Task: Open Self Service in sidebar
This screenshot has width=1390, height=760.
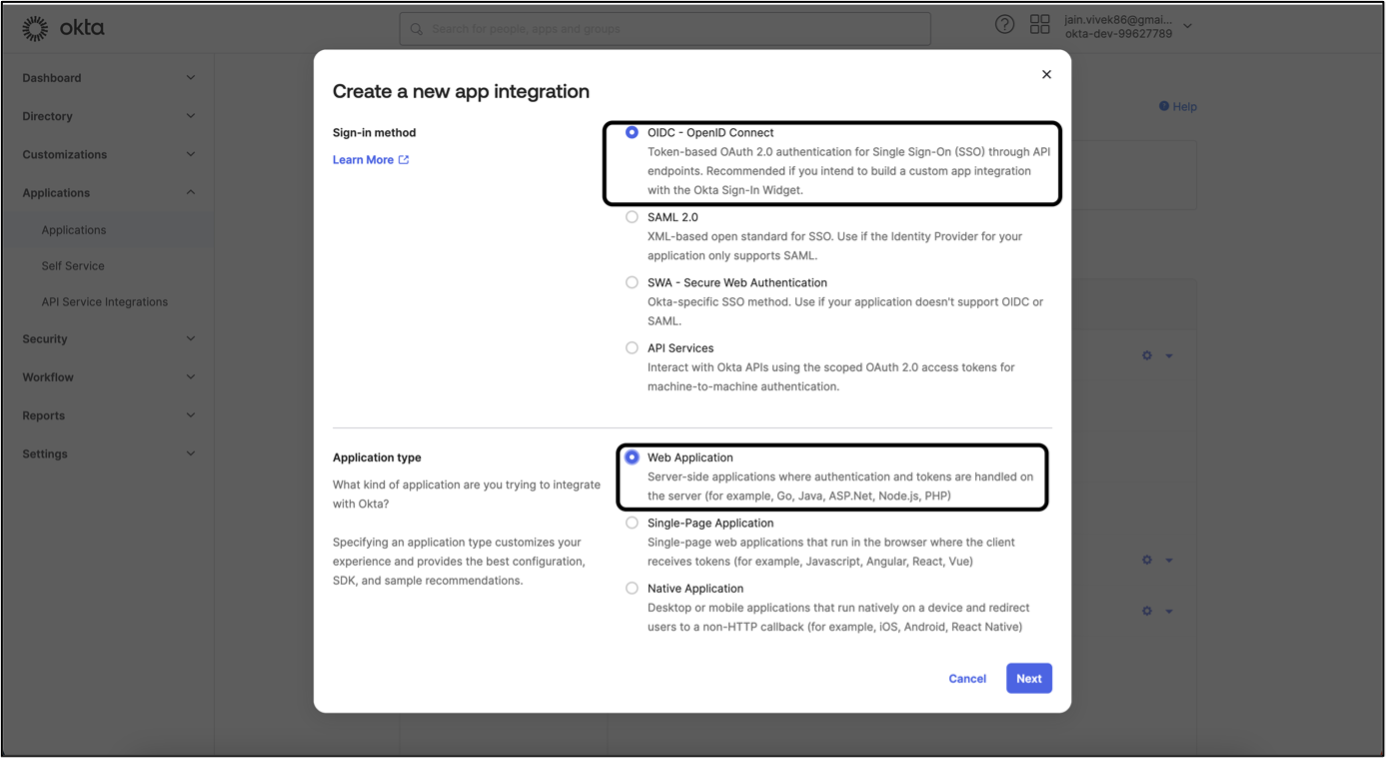Action: [x=73, y=266]
